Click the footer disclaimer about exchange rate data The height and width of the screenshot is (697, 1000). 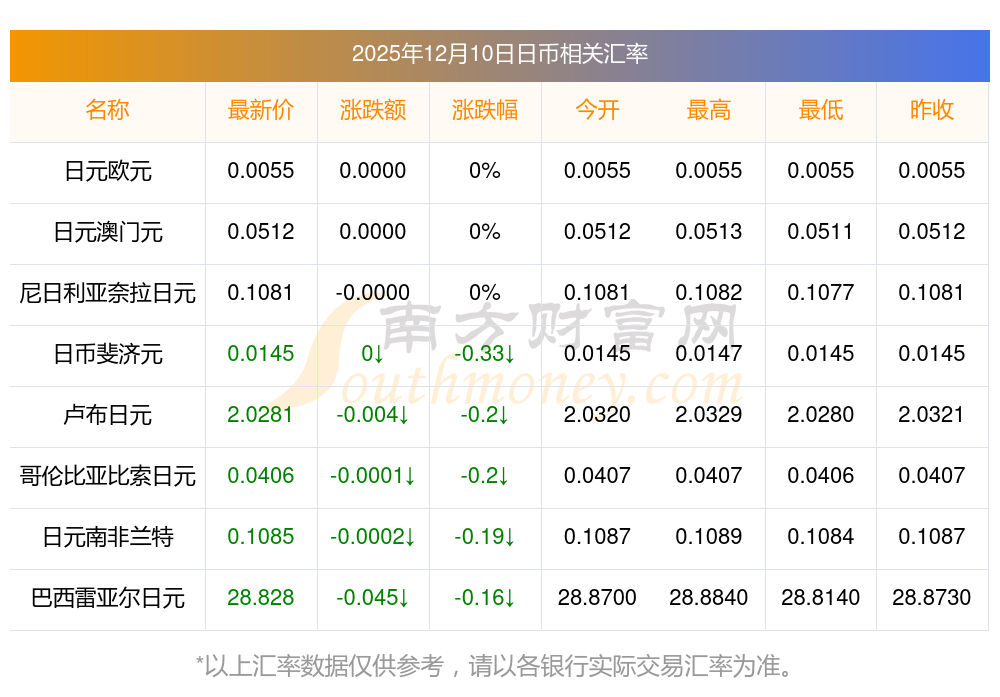tap(499, 665)
